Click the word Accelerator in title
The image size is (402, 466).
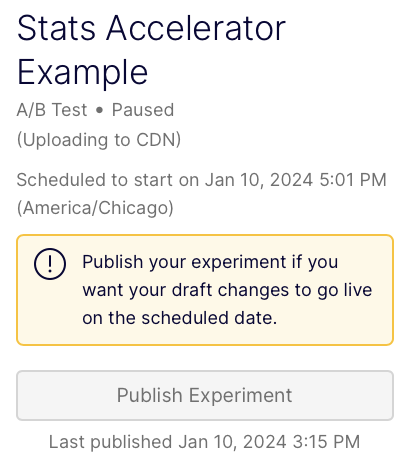point(196,28)
